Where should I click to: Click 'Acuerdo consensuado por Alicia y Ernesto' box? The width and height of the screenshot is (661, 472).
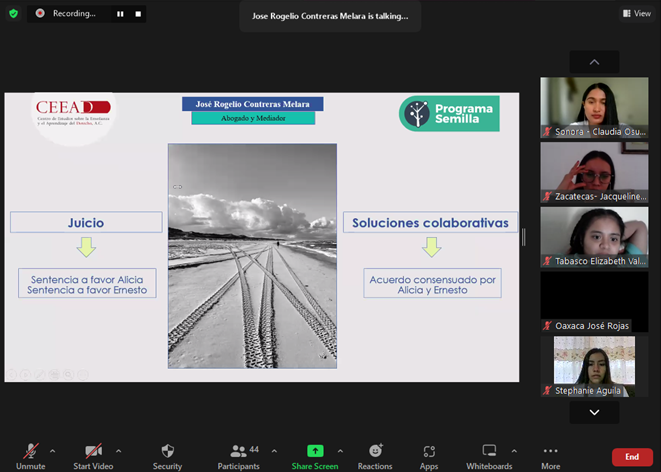(x=433, y=283)
